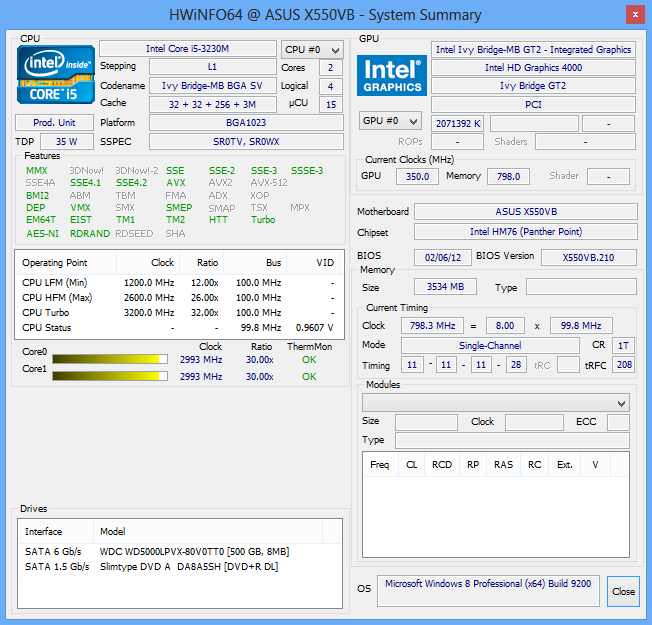Click the Core1 usage bar
Image resolution: width=652 pixels, height=625 pixels.
[110, 376]
